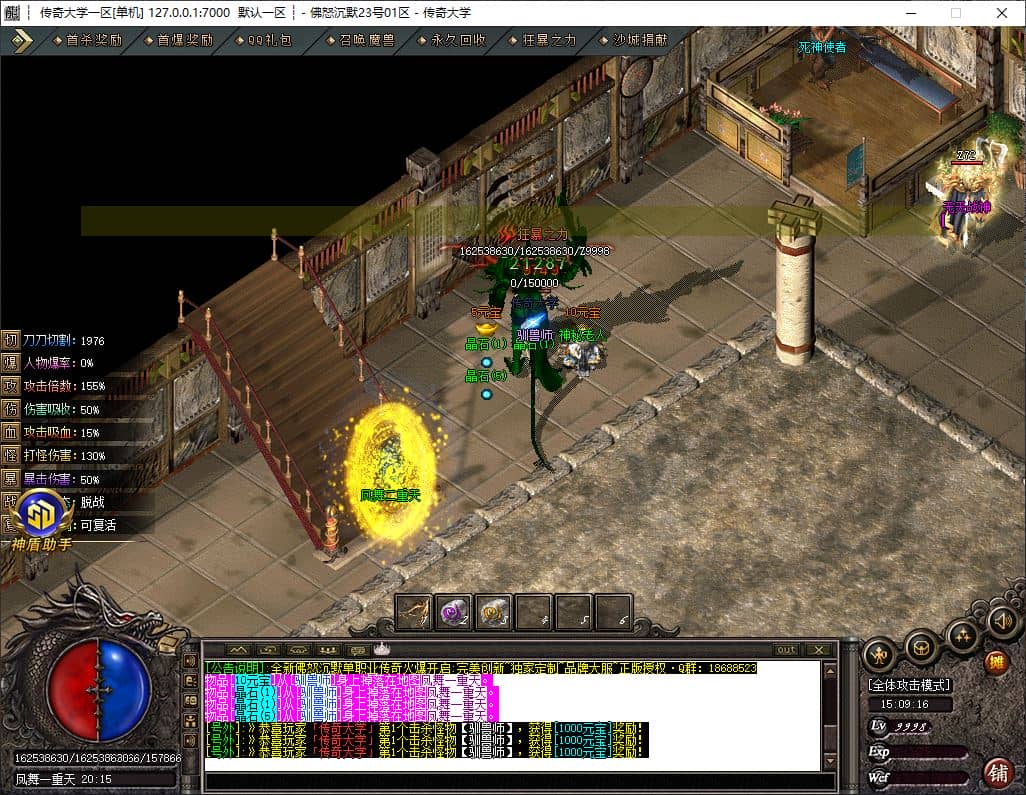Click the chat bubble toolbar icon
Viewport: 1026px width, 795px height.
(x=358, y=650)
